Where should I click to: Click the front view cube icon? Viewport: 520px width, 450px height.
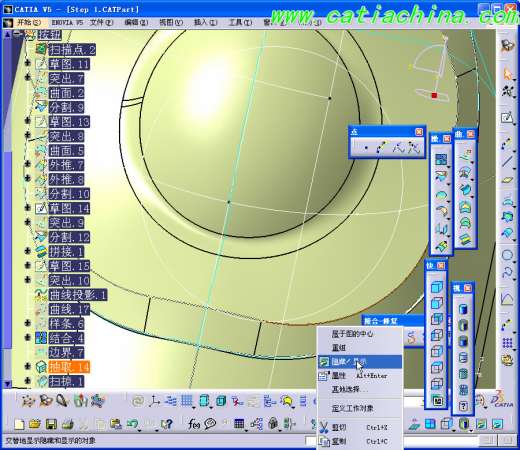point(437,303)
